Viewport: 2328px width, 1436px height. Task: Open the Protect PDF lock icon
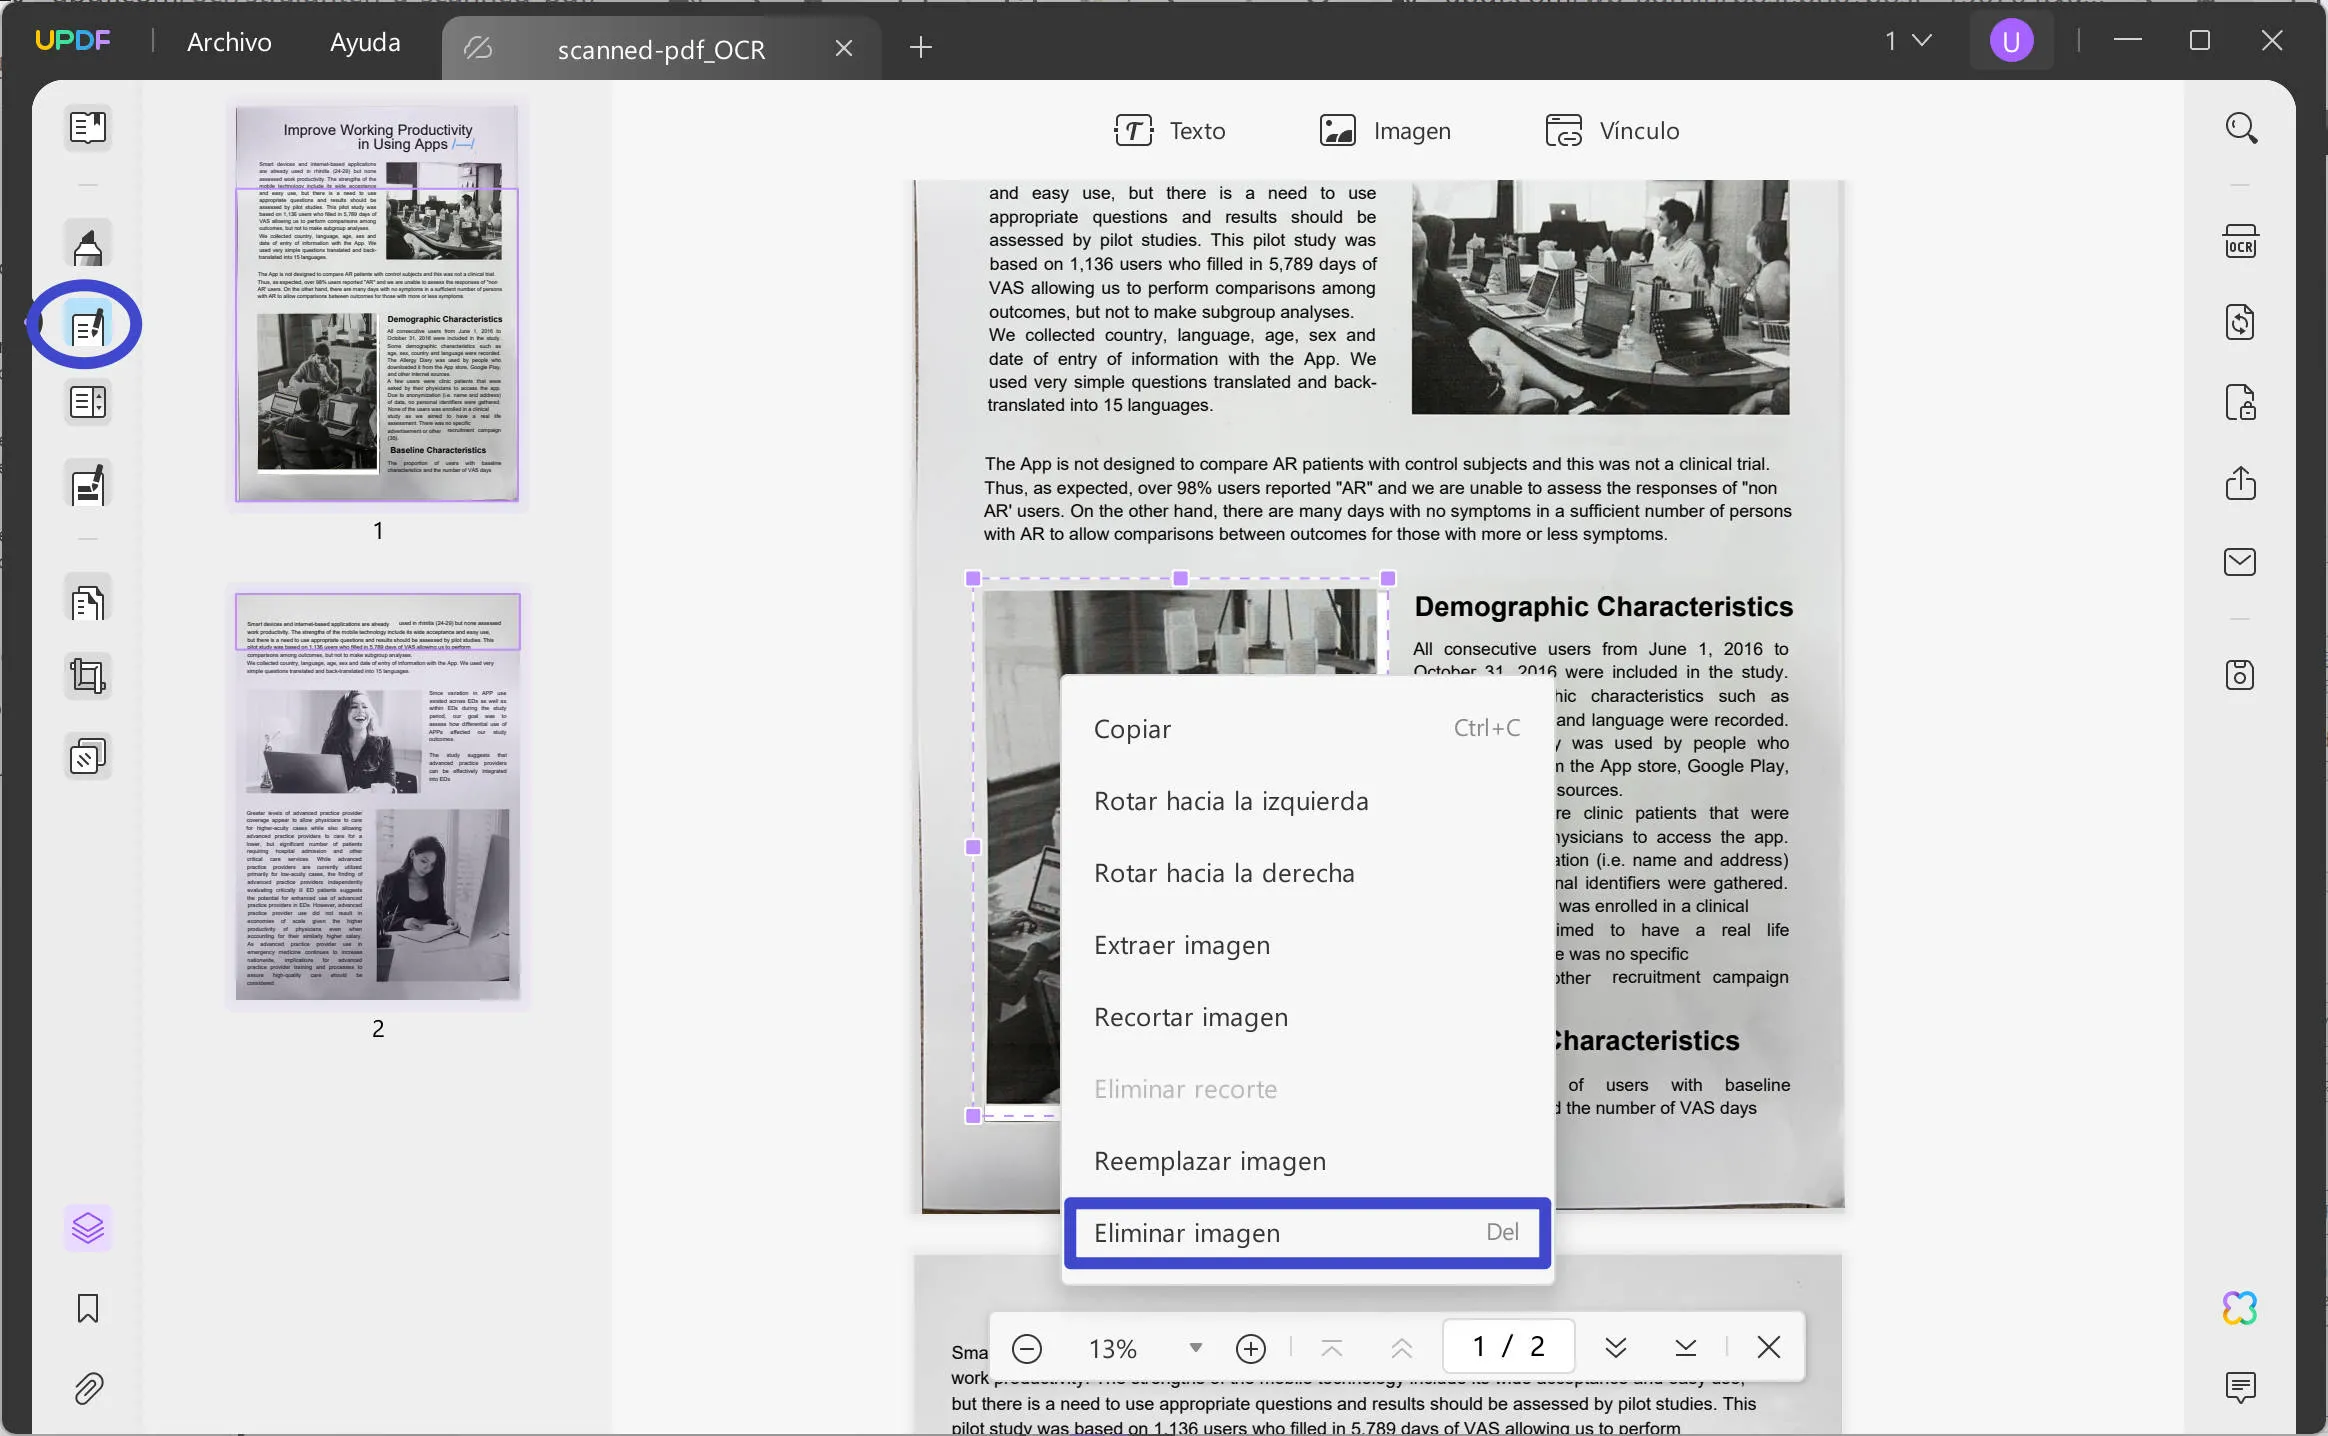tap(2241, 402)
